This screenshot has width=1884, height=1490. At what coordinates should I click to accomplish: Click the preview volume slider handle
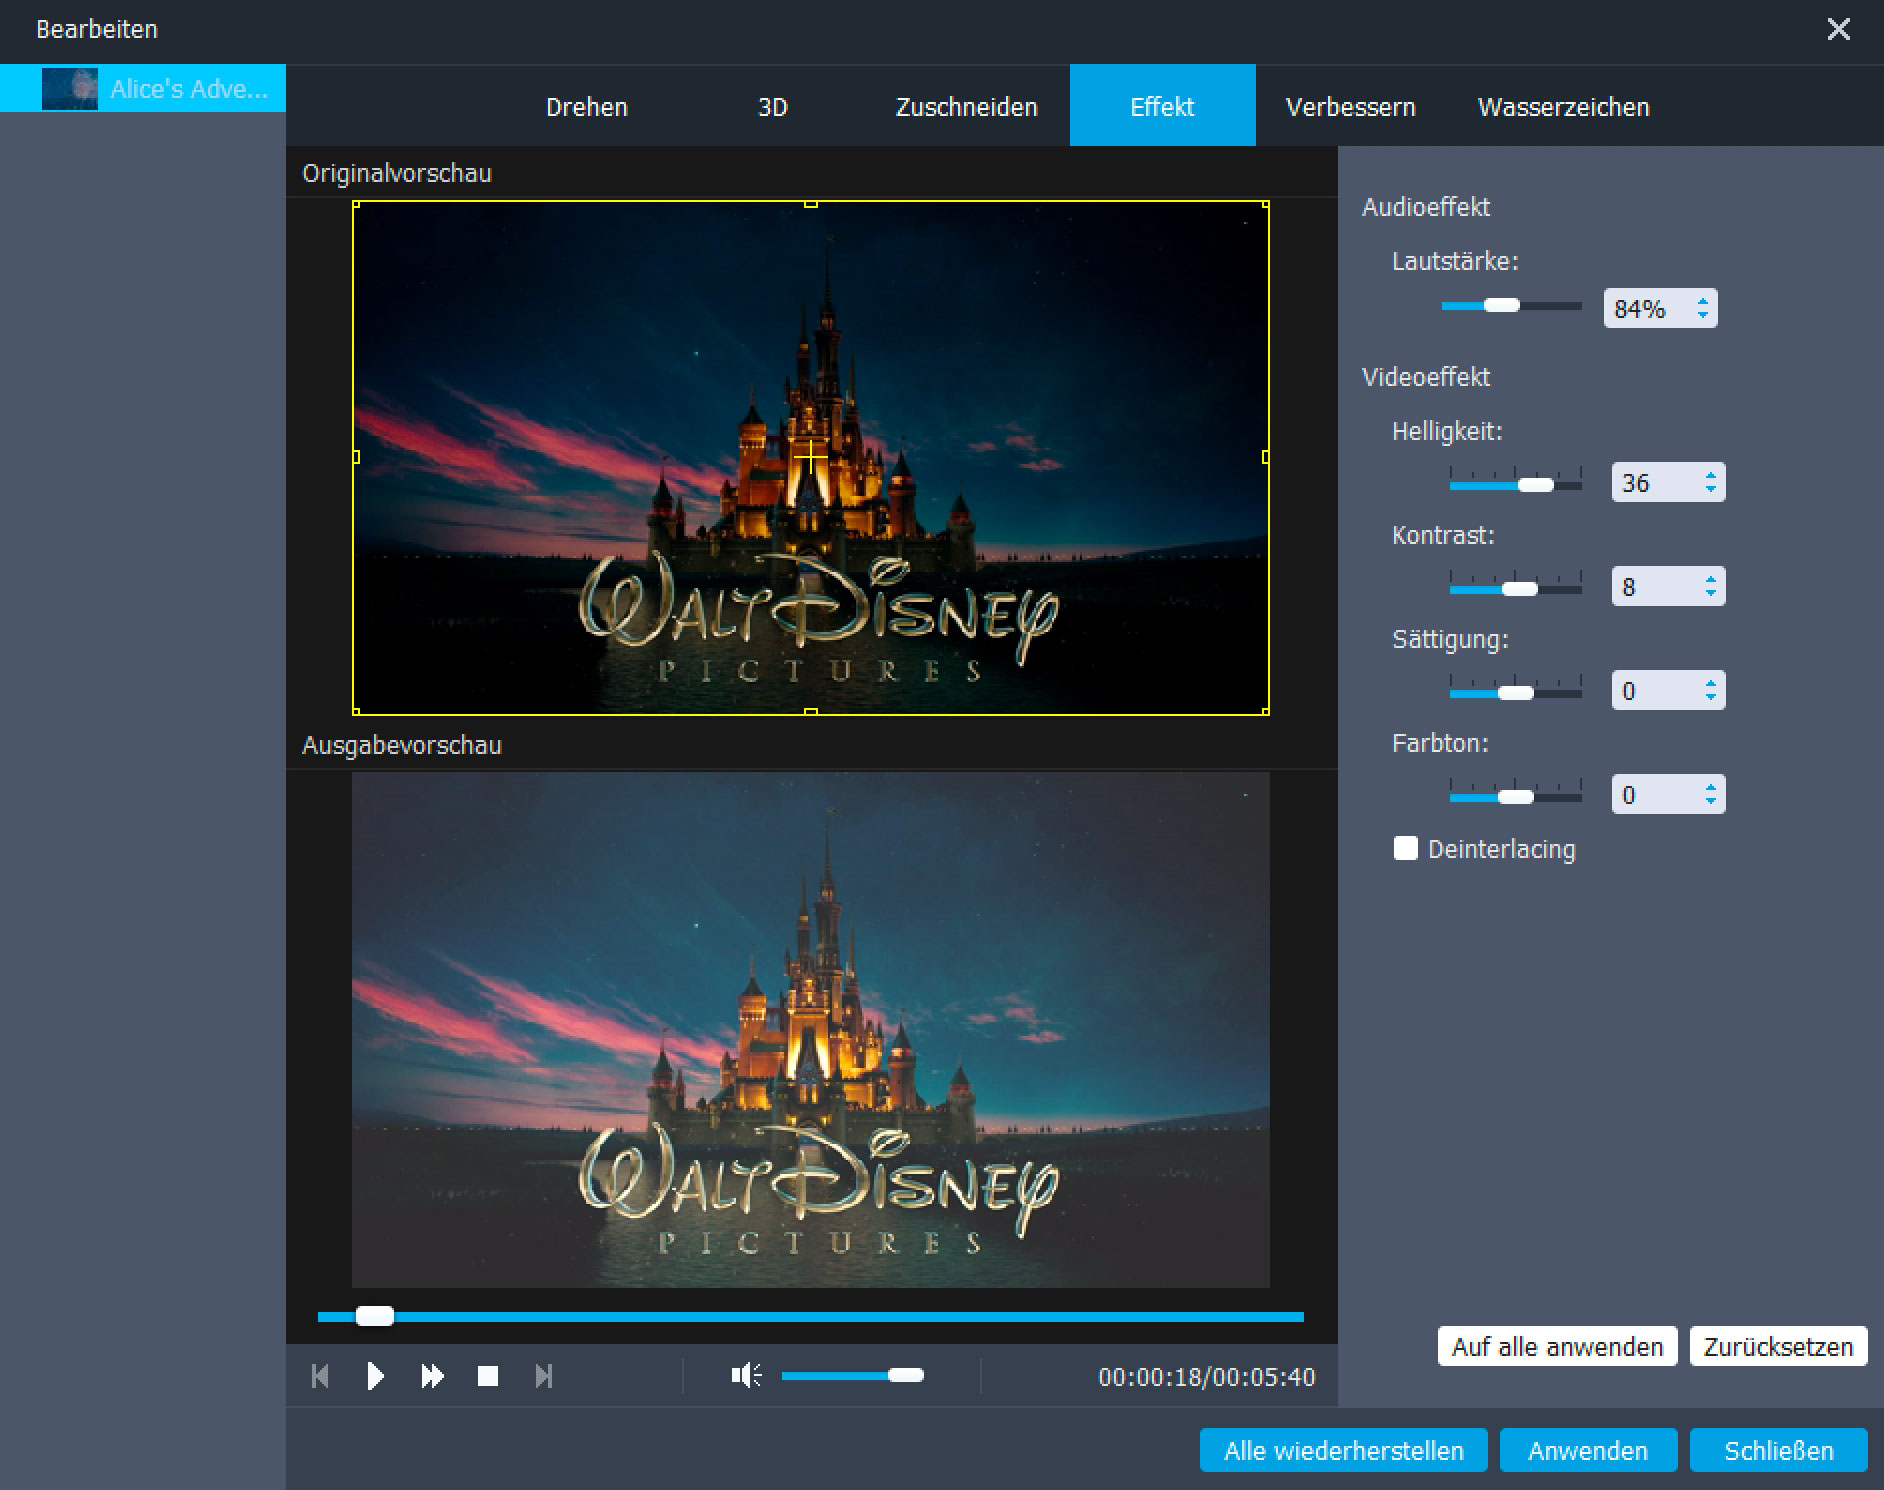(906, 1376)
